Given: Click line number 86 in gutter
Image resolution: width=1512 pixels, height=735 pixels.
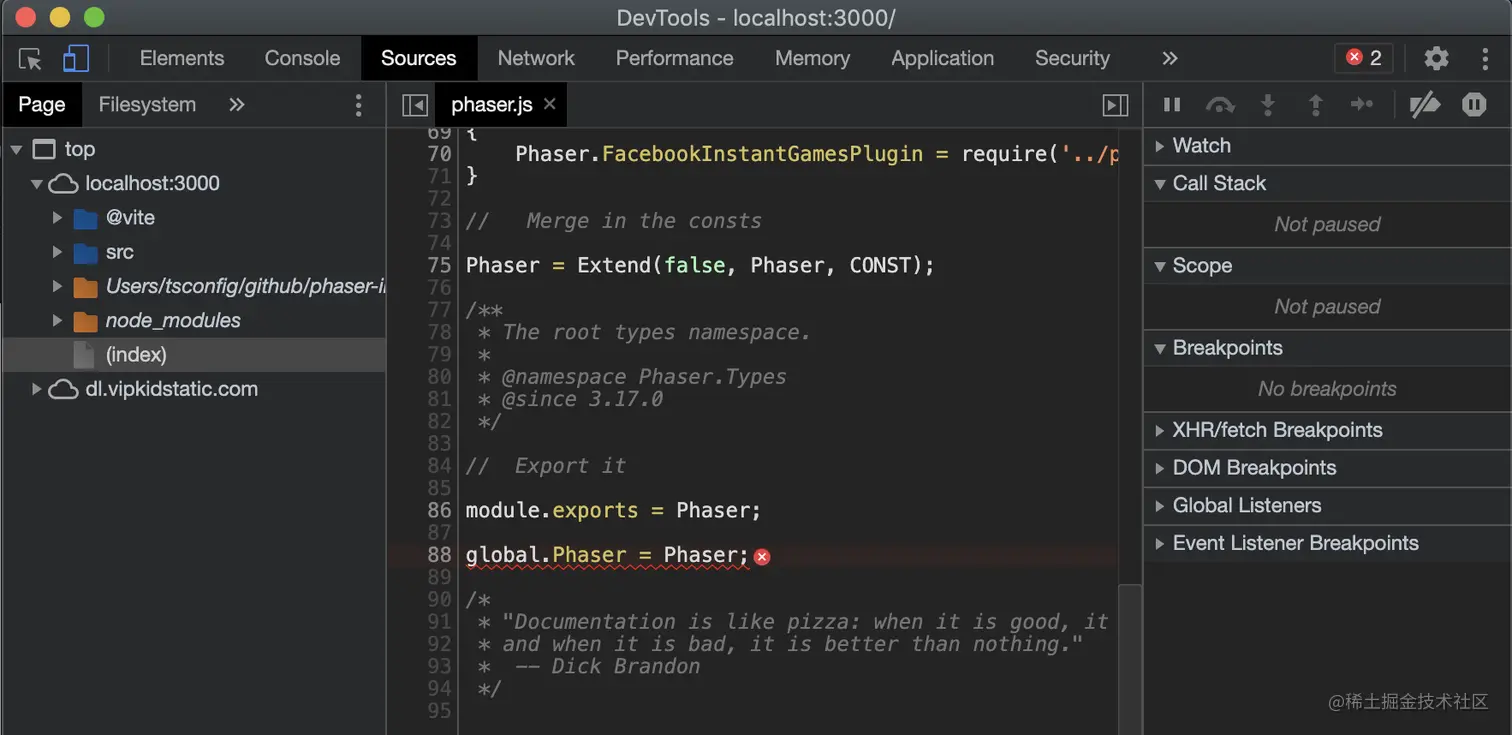Looking at the screenshot, I should click(439, 510).
